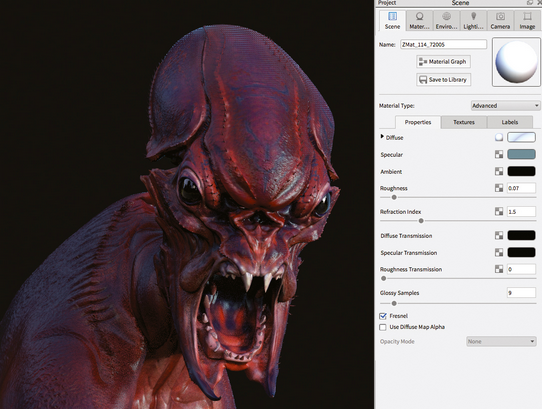The image size is (542, 409).
Task: Enable Use Diffuse Map Alpha checkbox
Action: click(x=383, y=327)
